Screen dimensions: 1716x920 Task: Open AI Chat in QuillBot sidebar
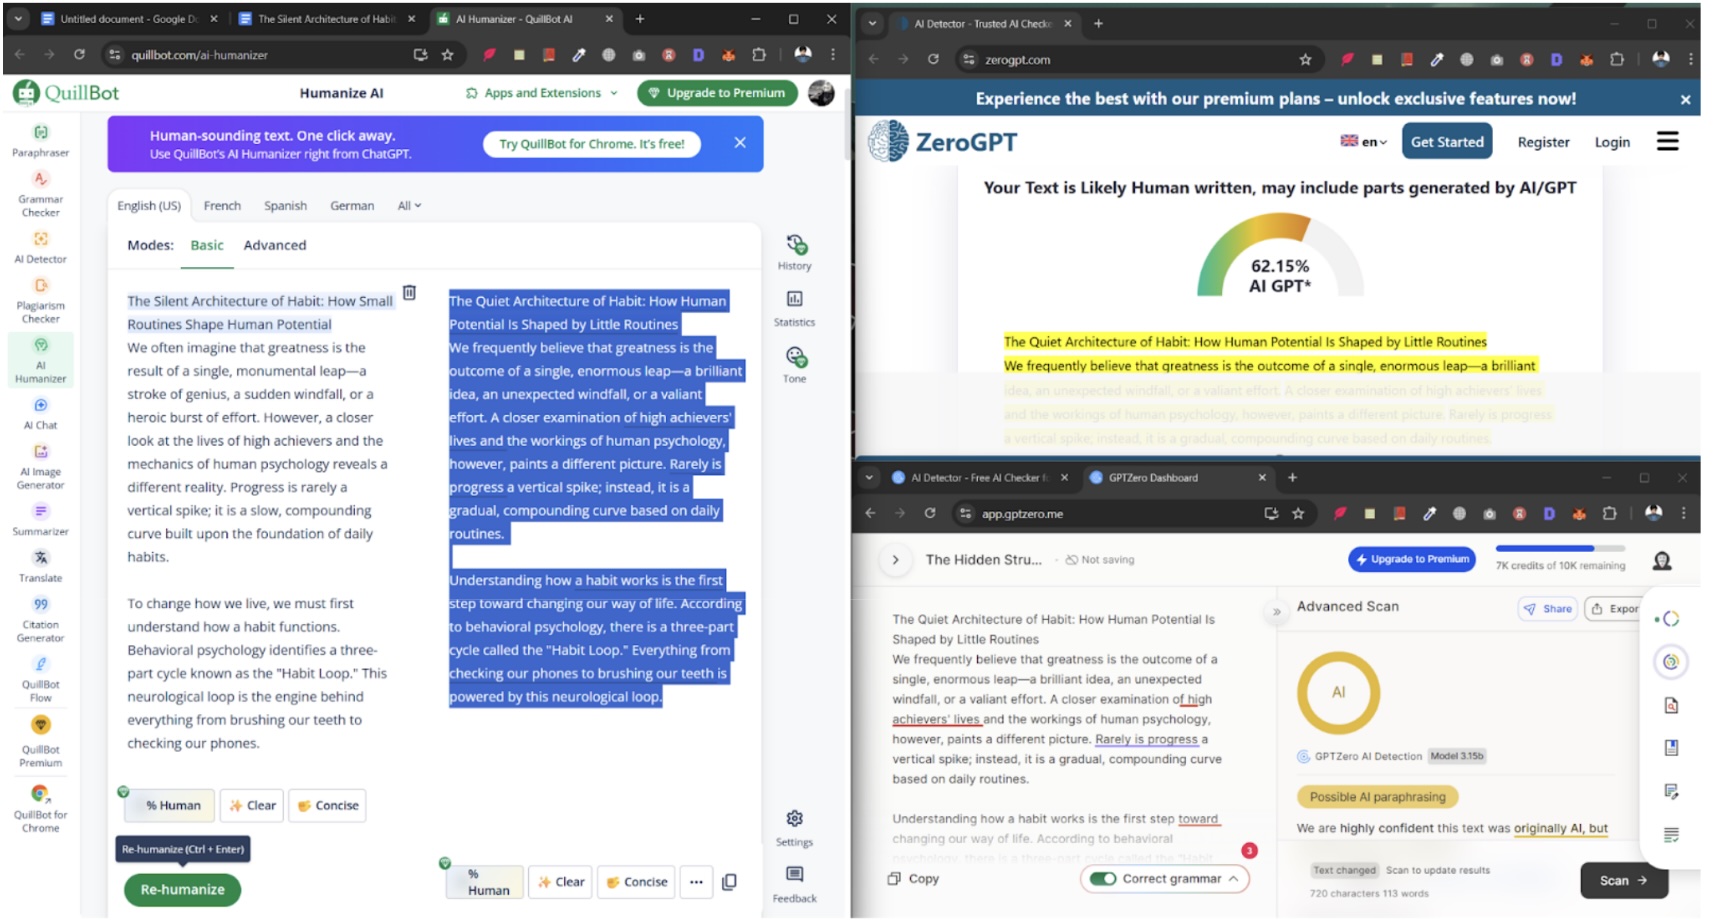coord(40,413)
